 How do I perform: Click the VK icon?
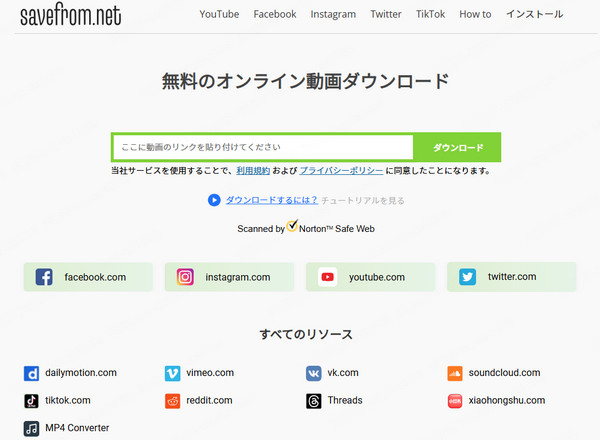click(x=314, y=373)
